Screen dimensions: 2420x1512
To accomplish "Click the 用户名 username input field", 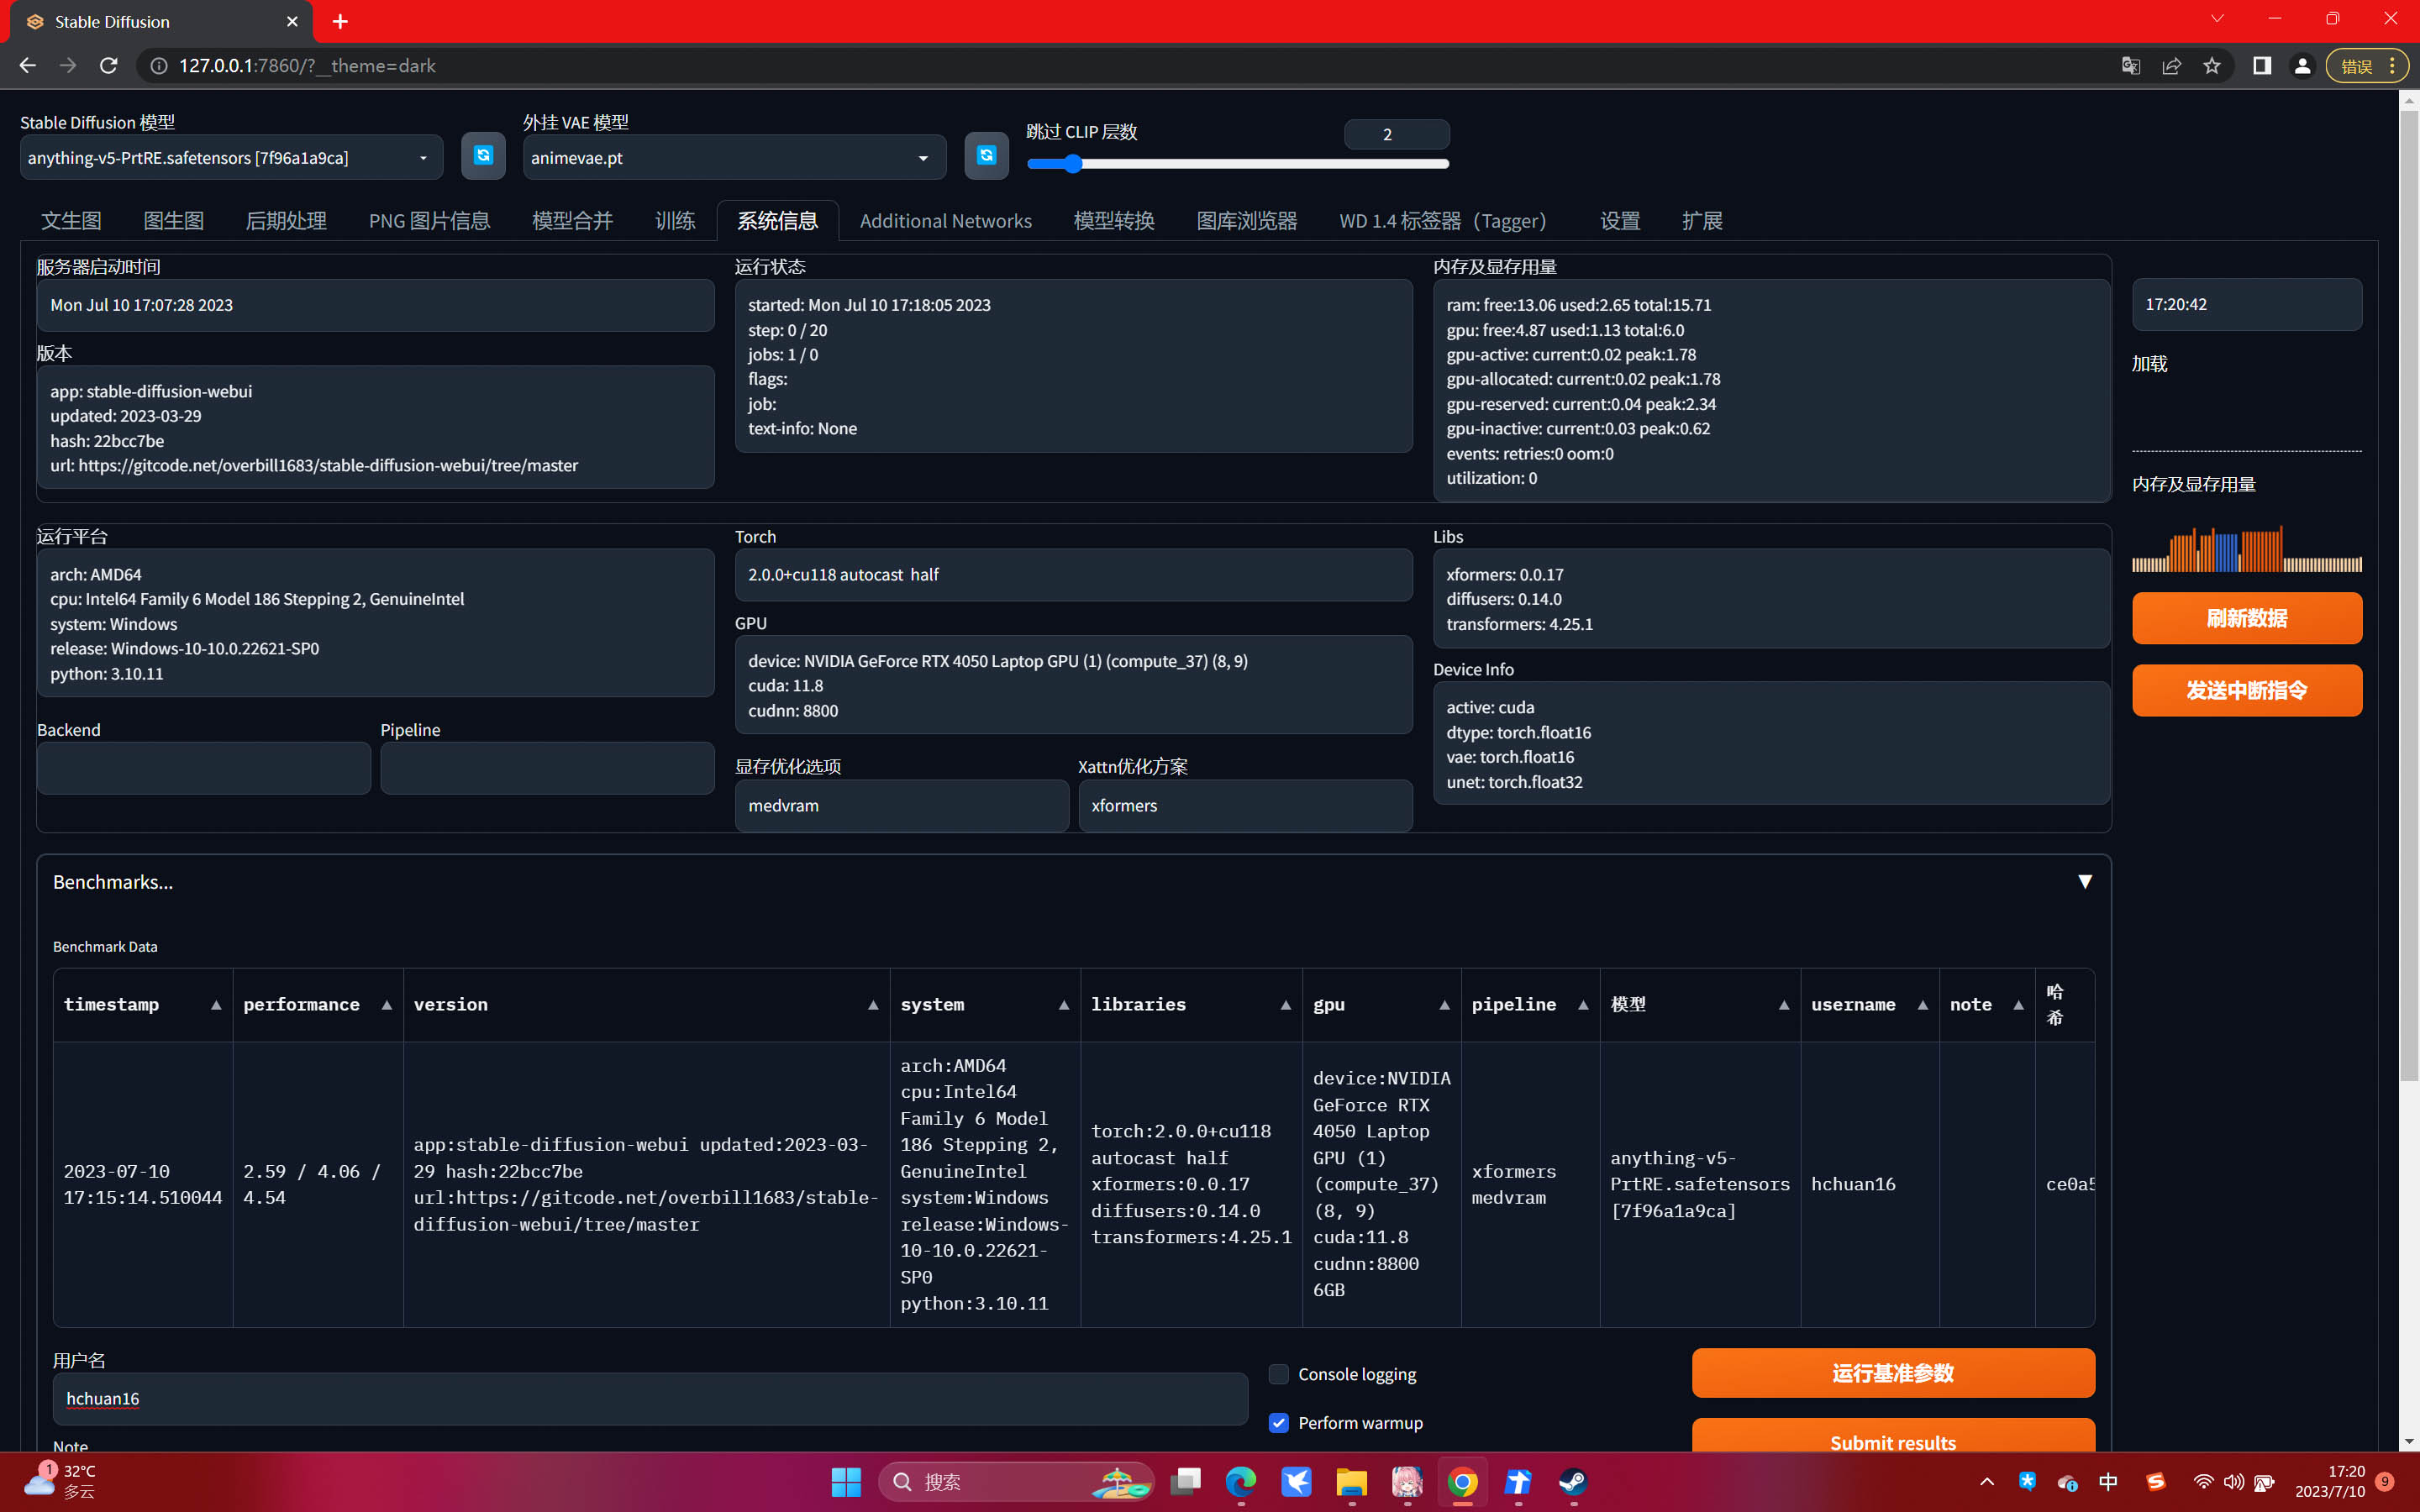I will coord(650,1398).
